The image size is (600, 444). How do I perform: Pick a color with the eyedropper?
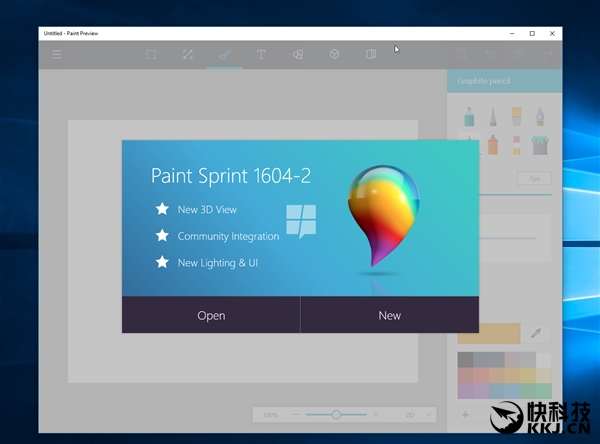(536, 333)
